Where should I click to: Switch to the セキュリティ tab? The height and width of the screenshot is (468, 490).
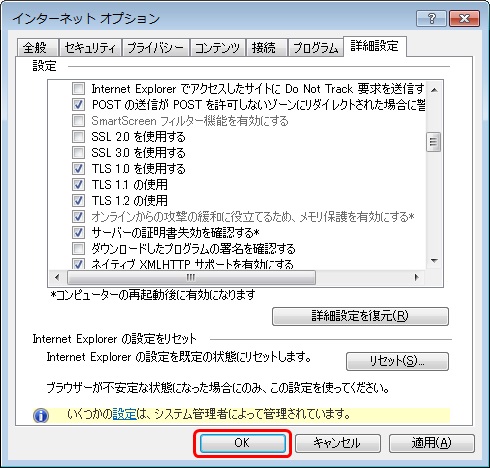90,48
